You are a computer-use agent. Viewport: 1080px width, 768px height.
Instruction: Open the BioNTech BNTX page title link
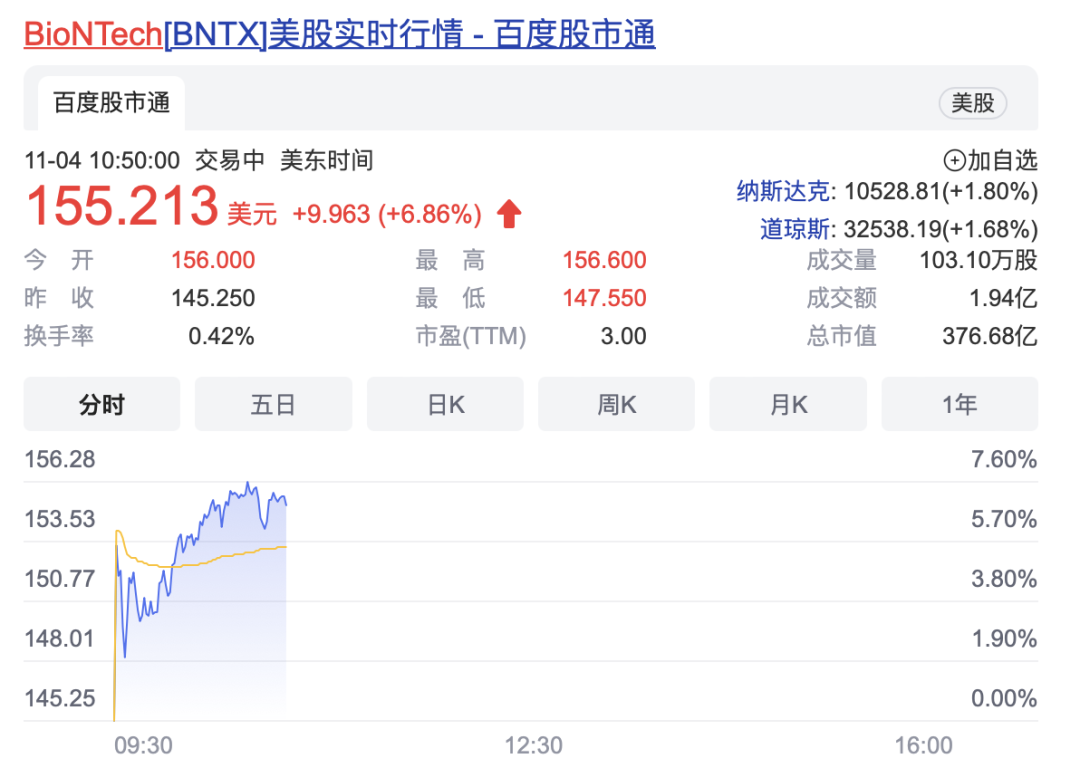point(340,35)
